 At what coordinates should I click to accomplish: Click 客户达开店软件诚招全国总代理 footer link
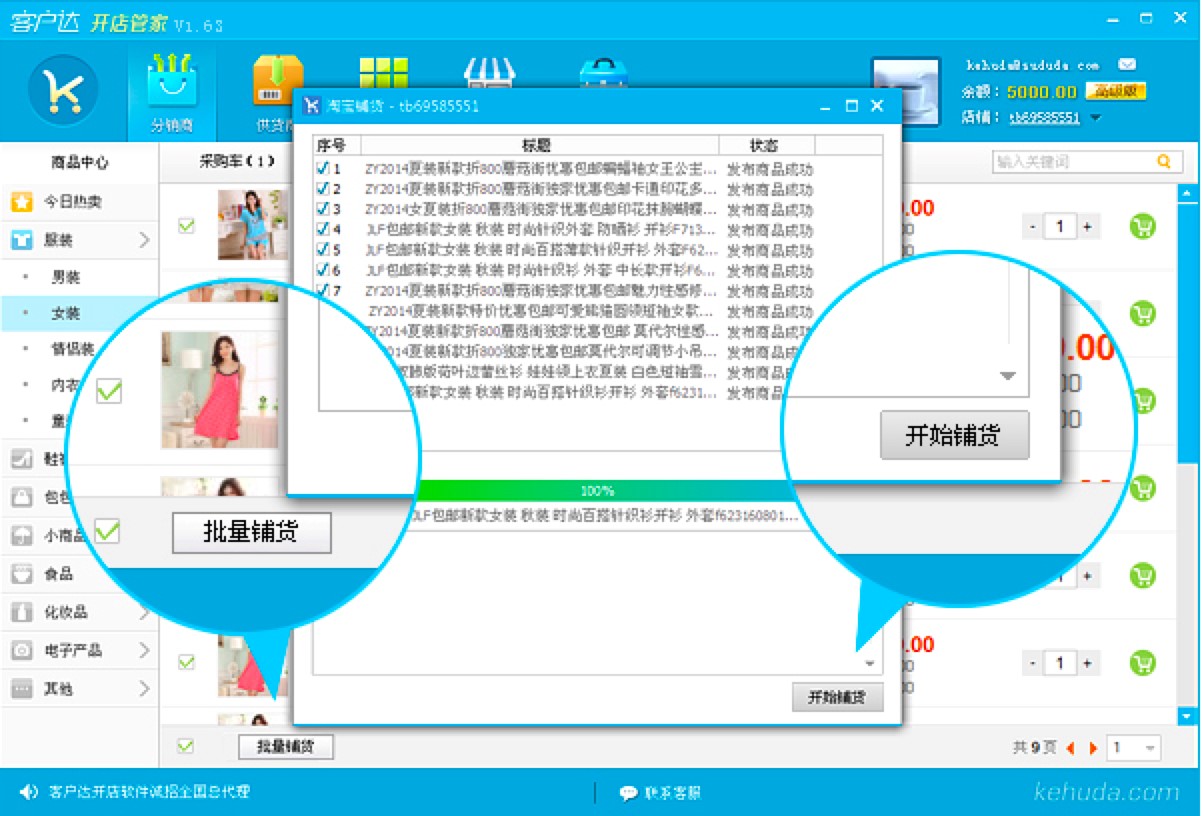pyautogui.click(x=149, y=791)
